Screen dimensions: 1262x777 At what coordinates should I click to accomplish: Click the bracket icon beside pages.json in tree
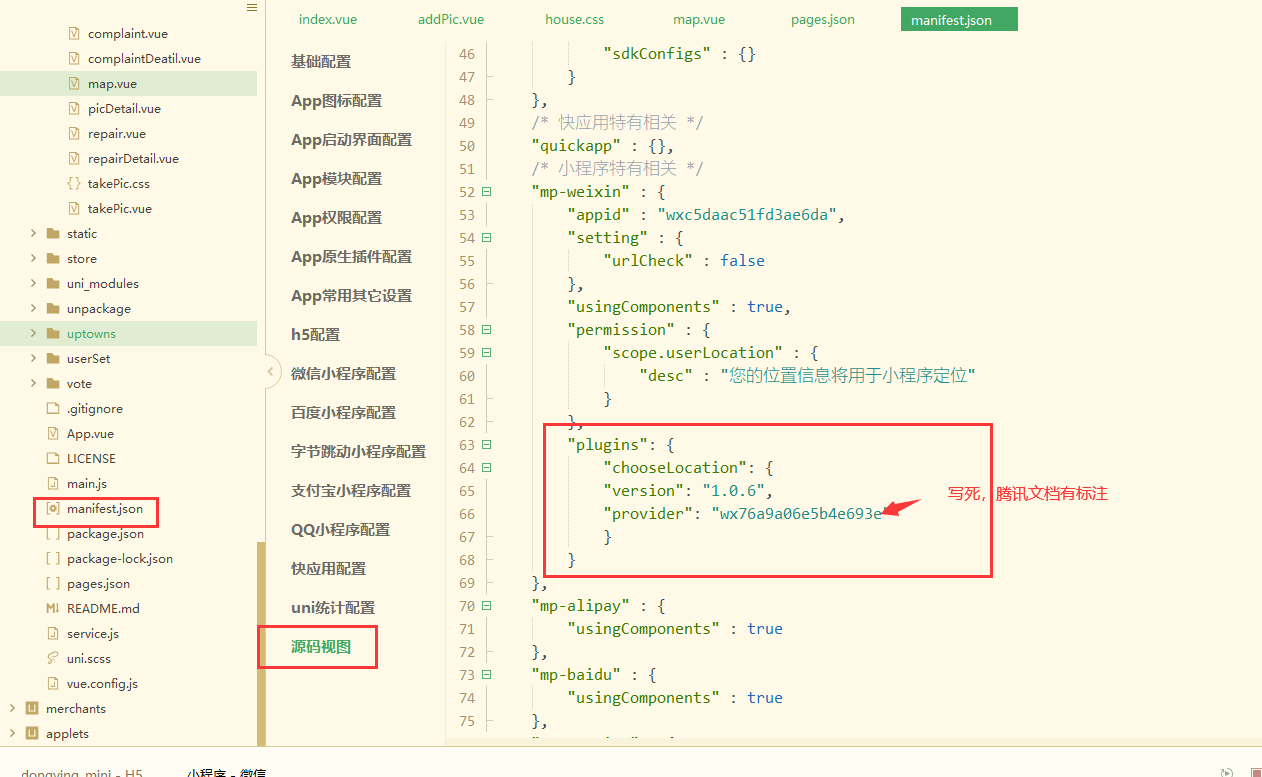click(x=53, y=584)
